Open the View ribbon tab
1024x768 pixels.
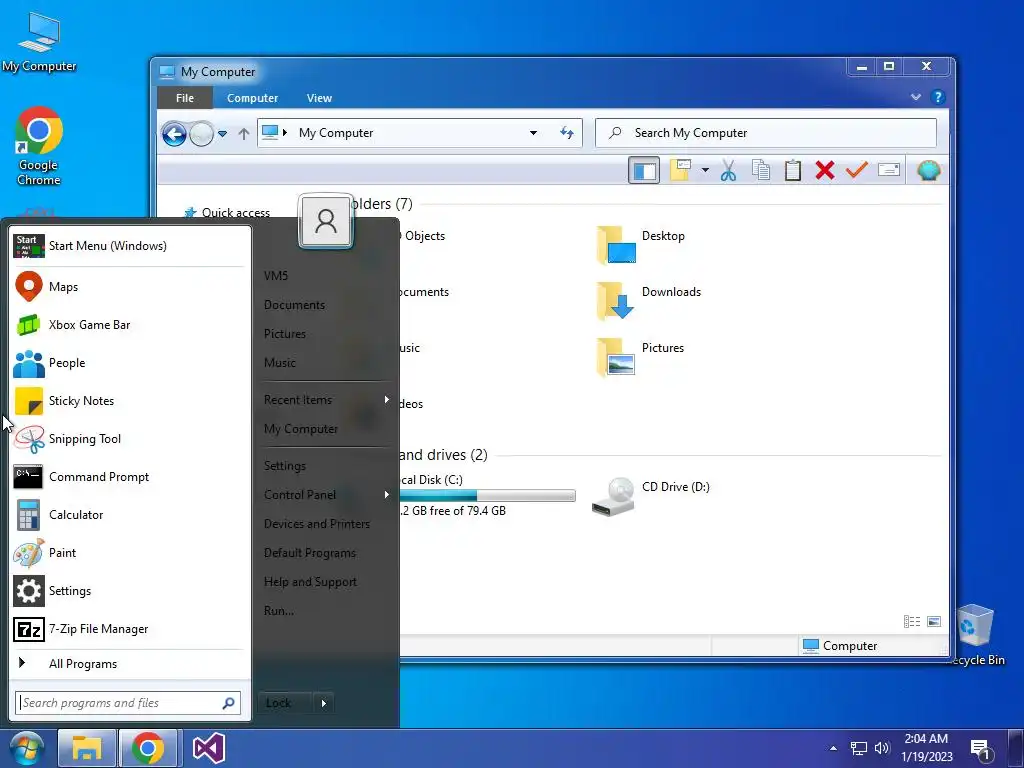point(319,98)
